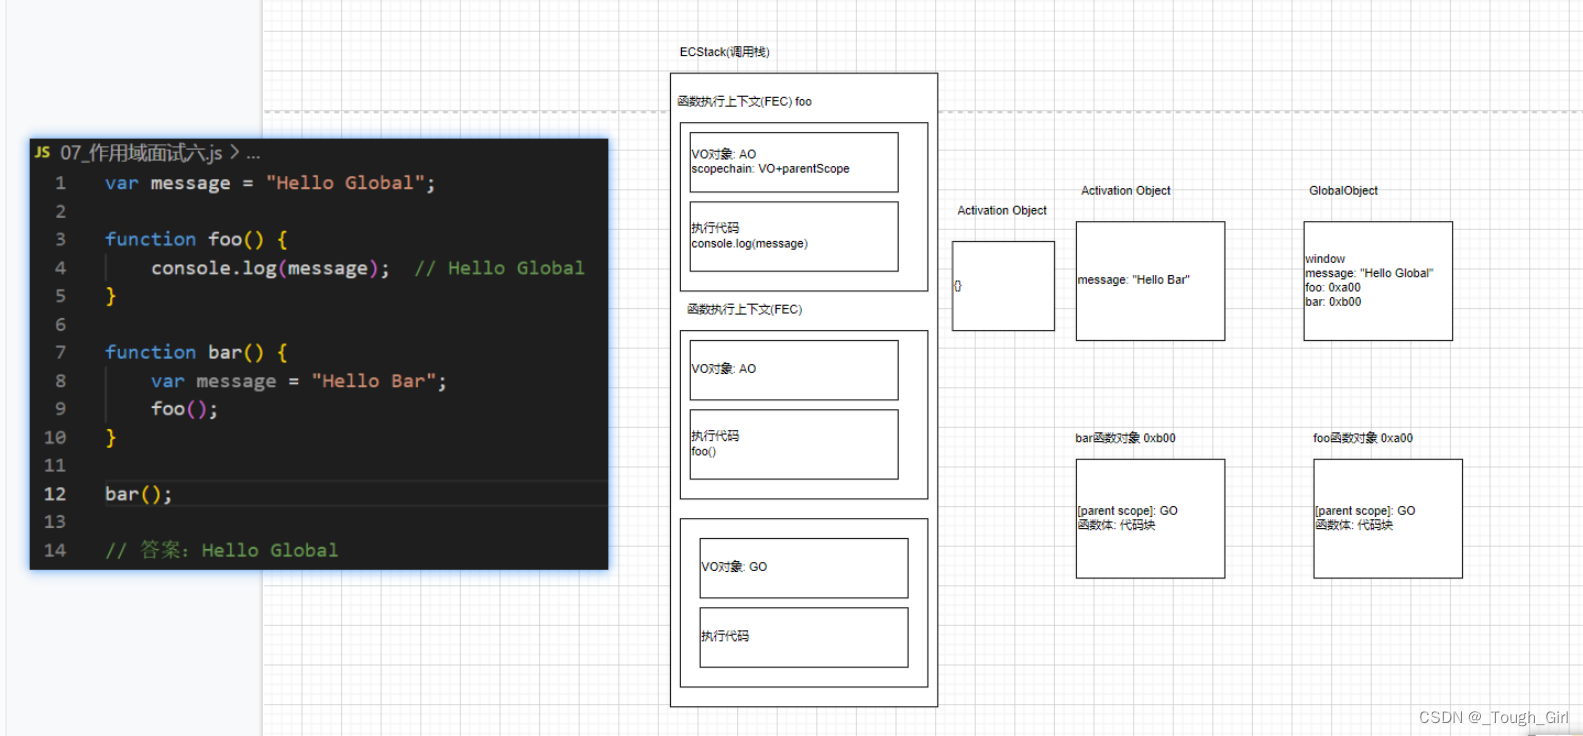The width and height of the screenshot is (1583, 736).
Task: Select the 'VO对象: GO' box
Action: click(804, 568)
